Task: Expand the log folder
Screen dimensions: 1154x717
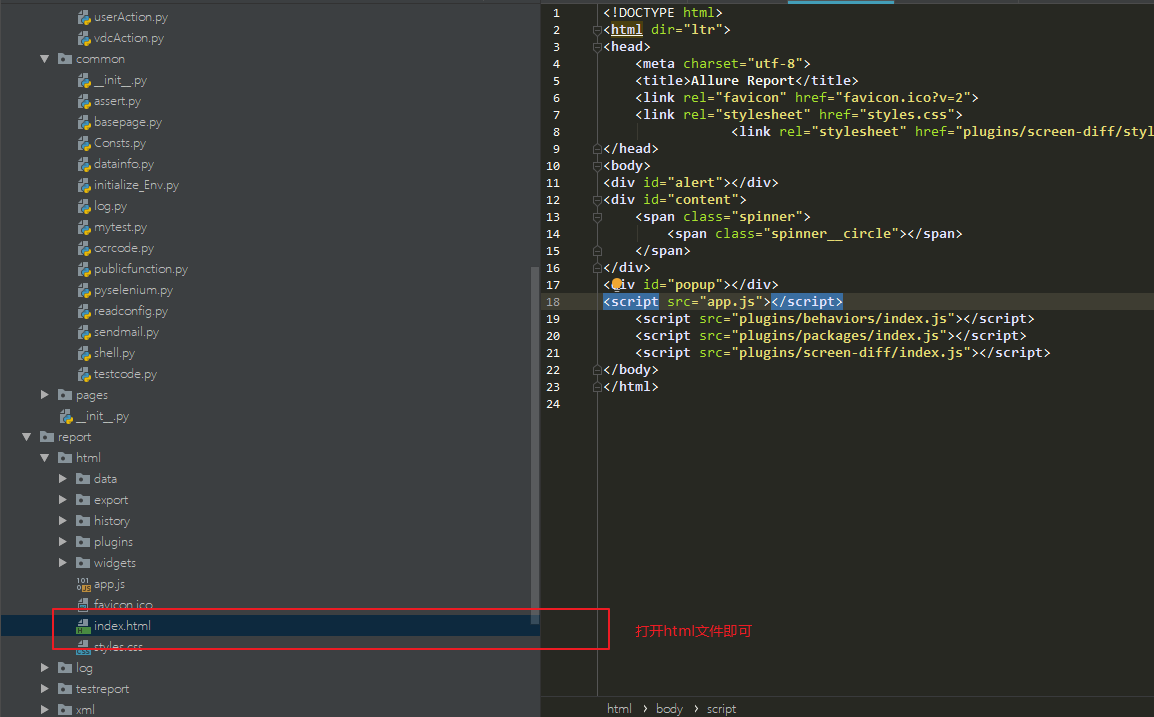Action: coord(44,668)
